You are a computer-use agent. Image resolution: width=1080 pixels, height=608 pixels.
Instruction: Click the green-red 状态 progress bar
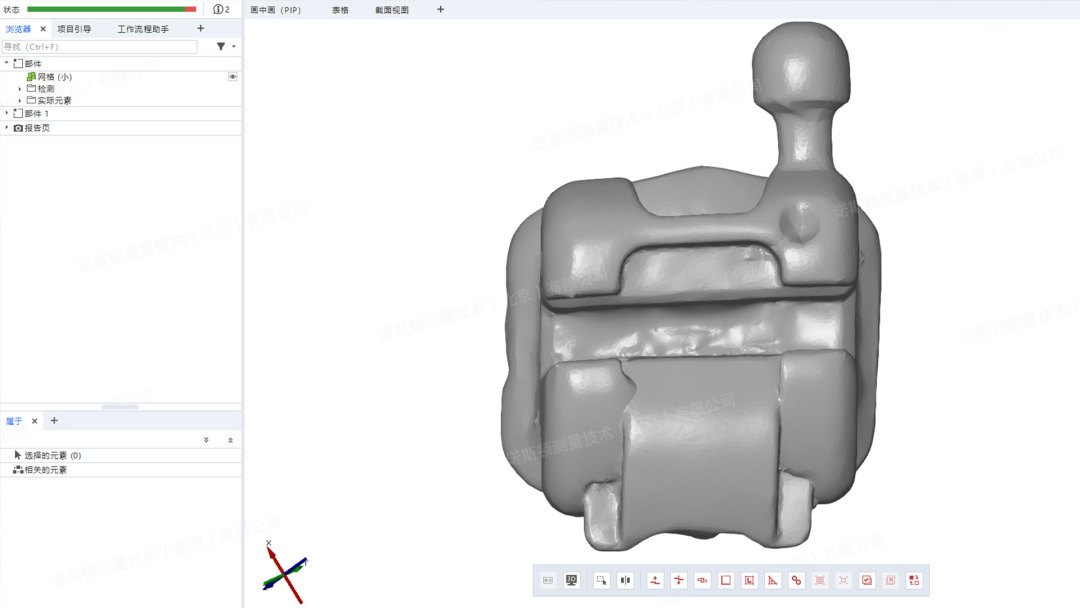point(111,9)
